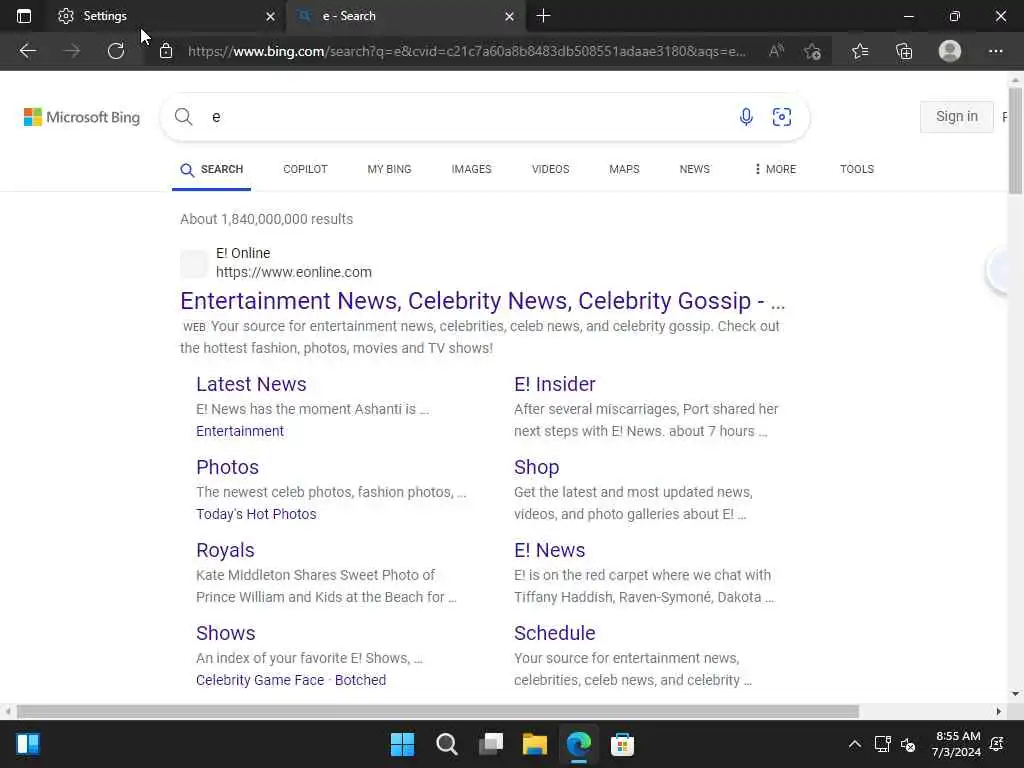1024x768 pixels.
Task: Open notification center bell icon
Action: (997, 744)
